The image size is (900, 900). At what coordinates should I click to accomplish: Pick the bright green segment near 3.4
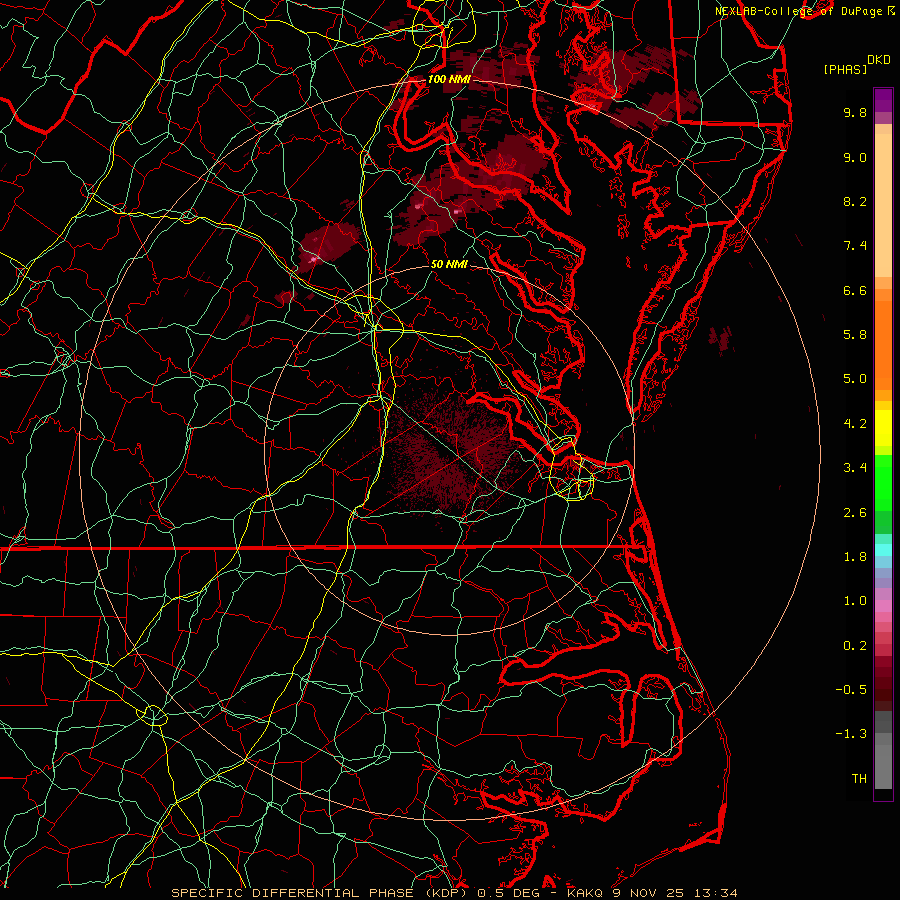[x=883, y=483]
